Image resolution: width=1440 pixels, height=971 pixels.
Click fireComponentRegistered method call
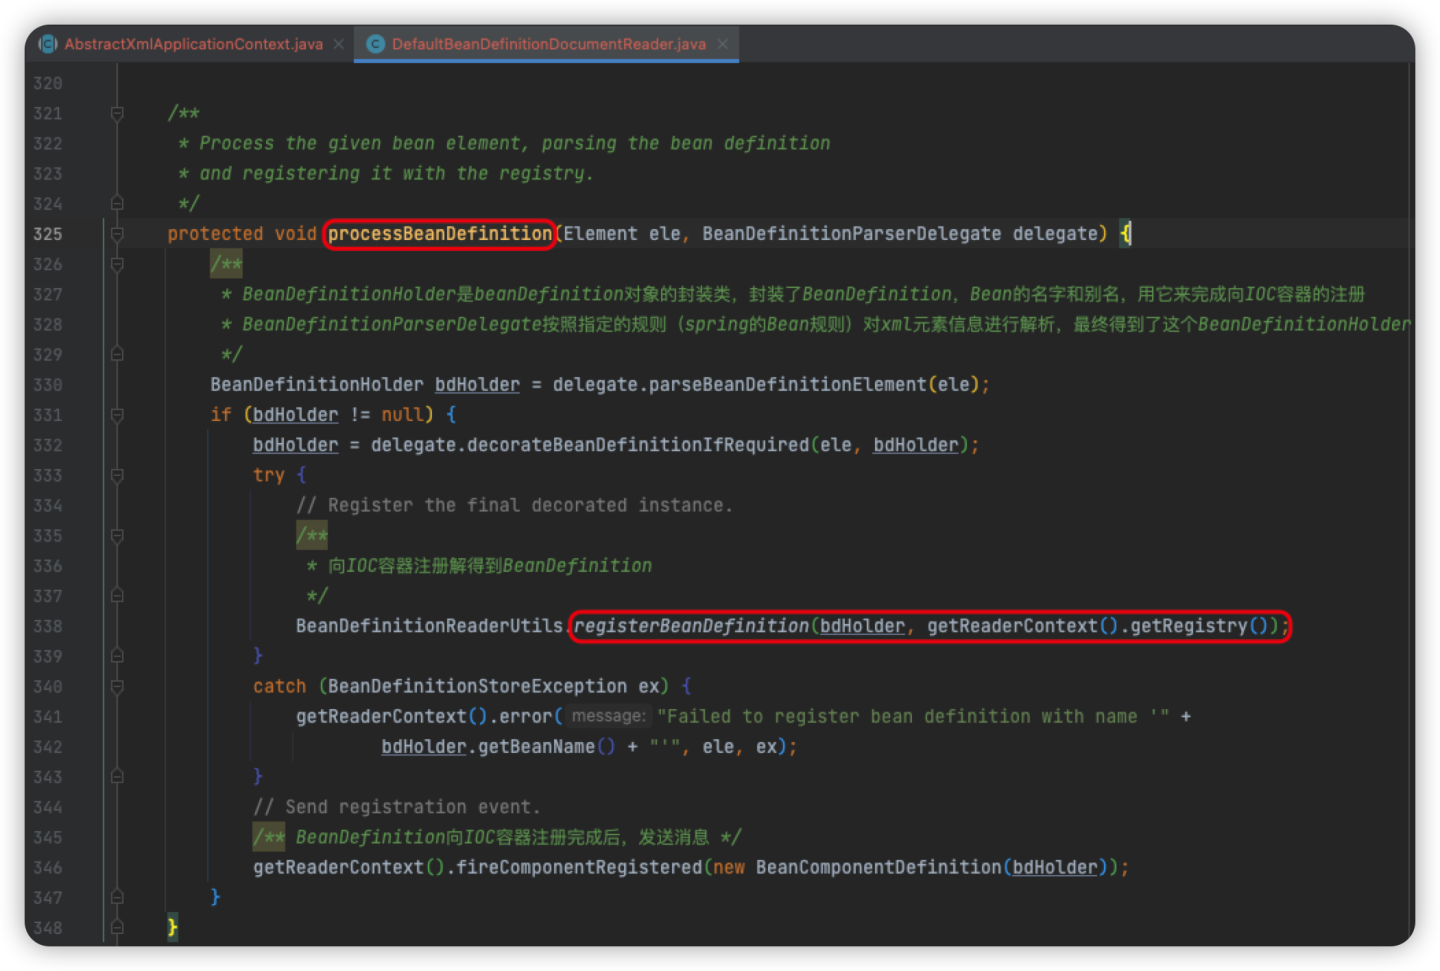(579, 867)
